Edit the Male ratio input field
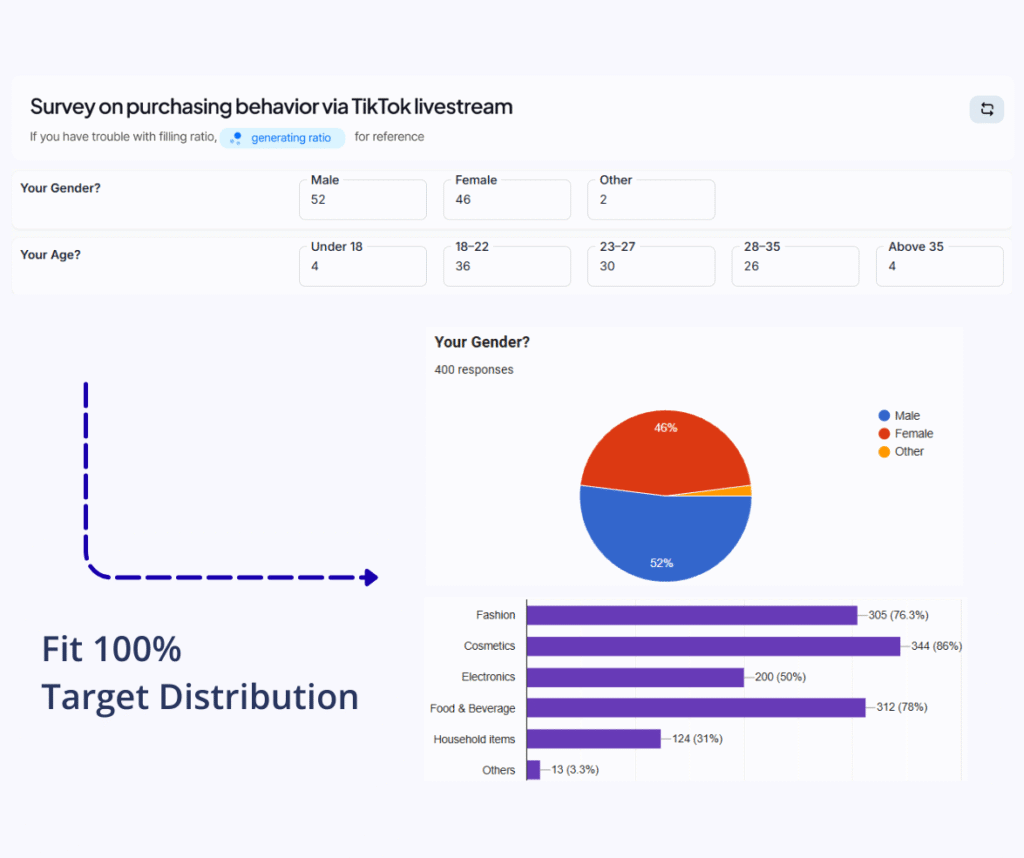1024x858 pixels. click(x=362, y=200)
